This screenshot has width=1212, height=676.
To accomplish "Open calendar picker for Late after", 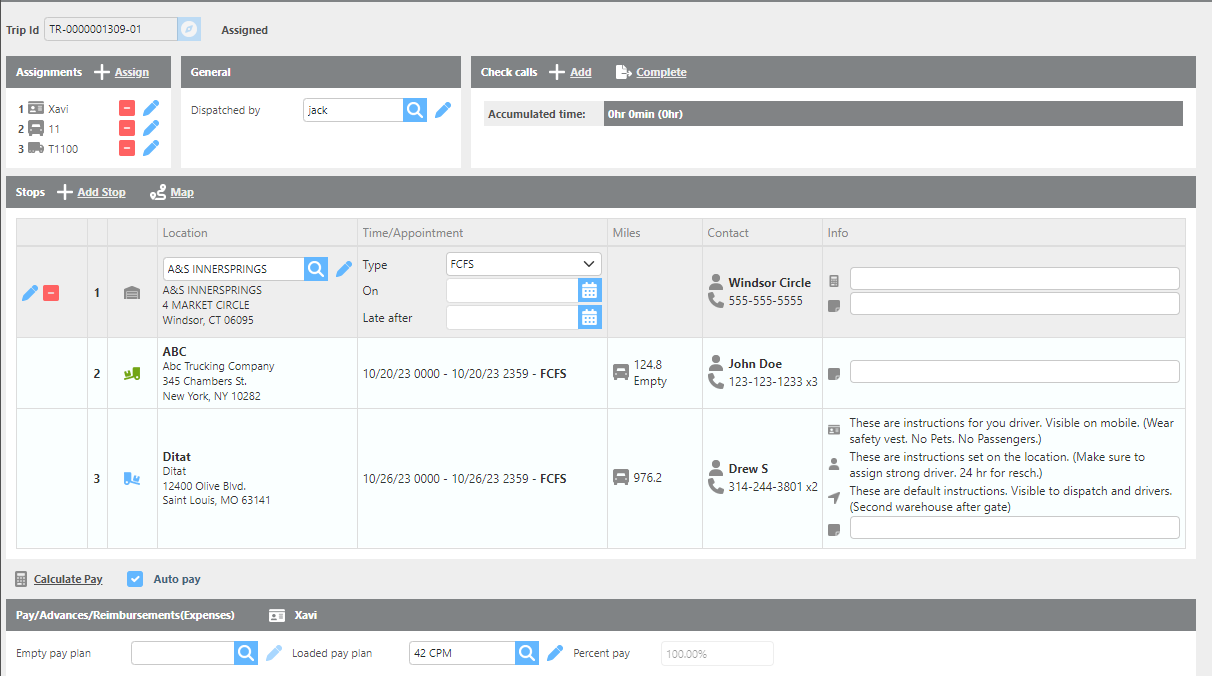I will click(590, 317).
